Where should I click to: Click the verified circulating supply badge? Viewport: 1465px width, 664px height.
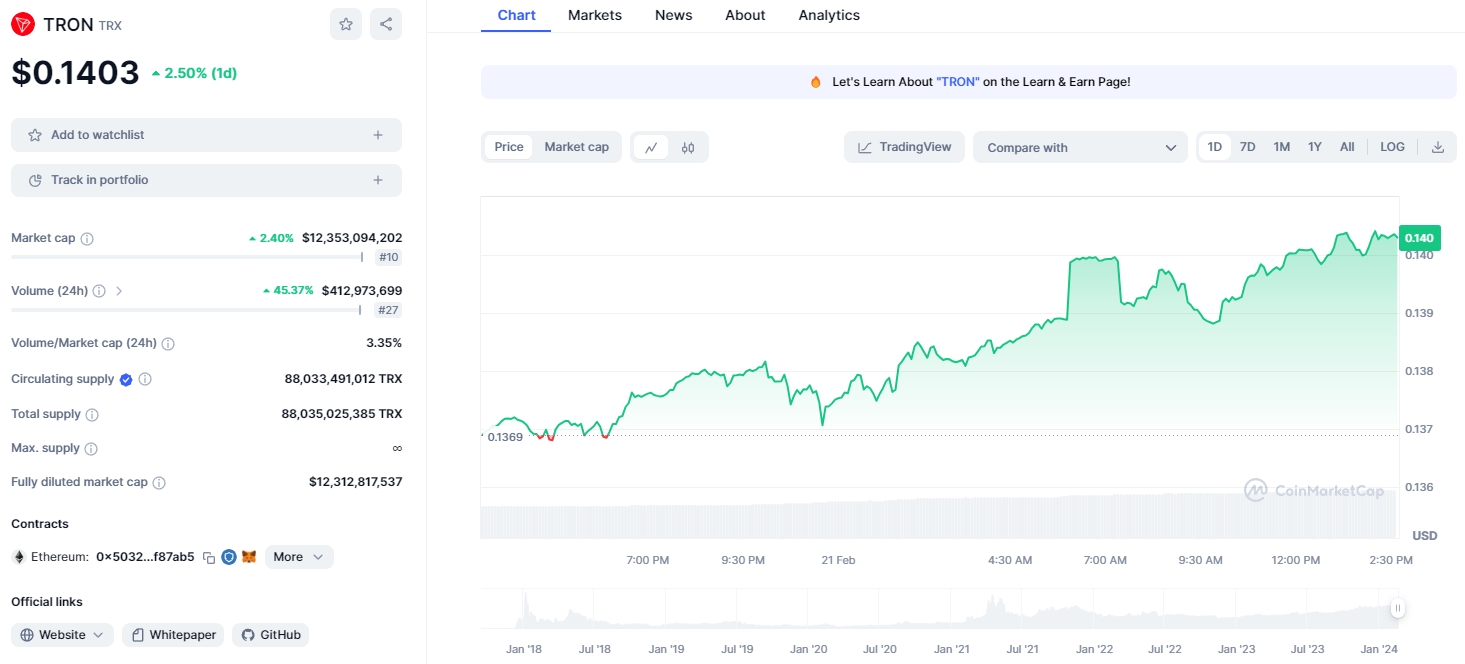coord(126,380)
